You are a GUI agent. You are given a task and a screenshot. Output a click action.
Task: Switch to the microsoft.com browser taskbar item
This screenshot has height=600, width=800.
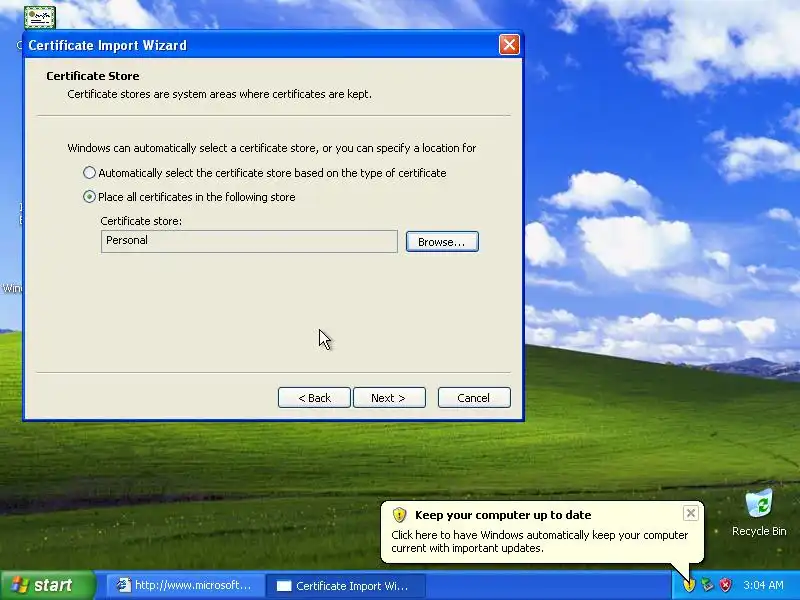(x=185, y=585)
